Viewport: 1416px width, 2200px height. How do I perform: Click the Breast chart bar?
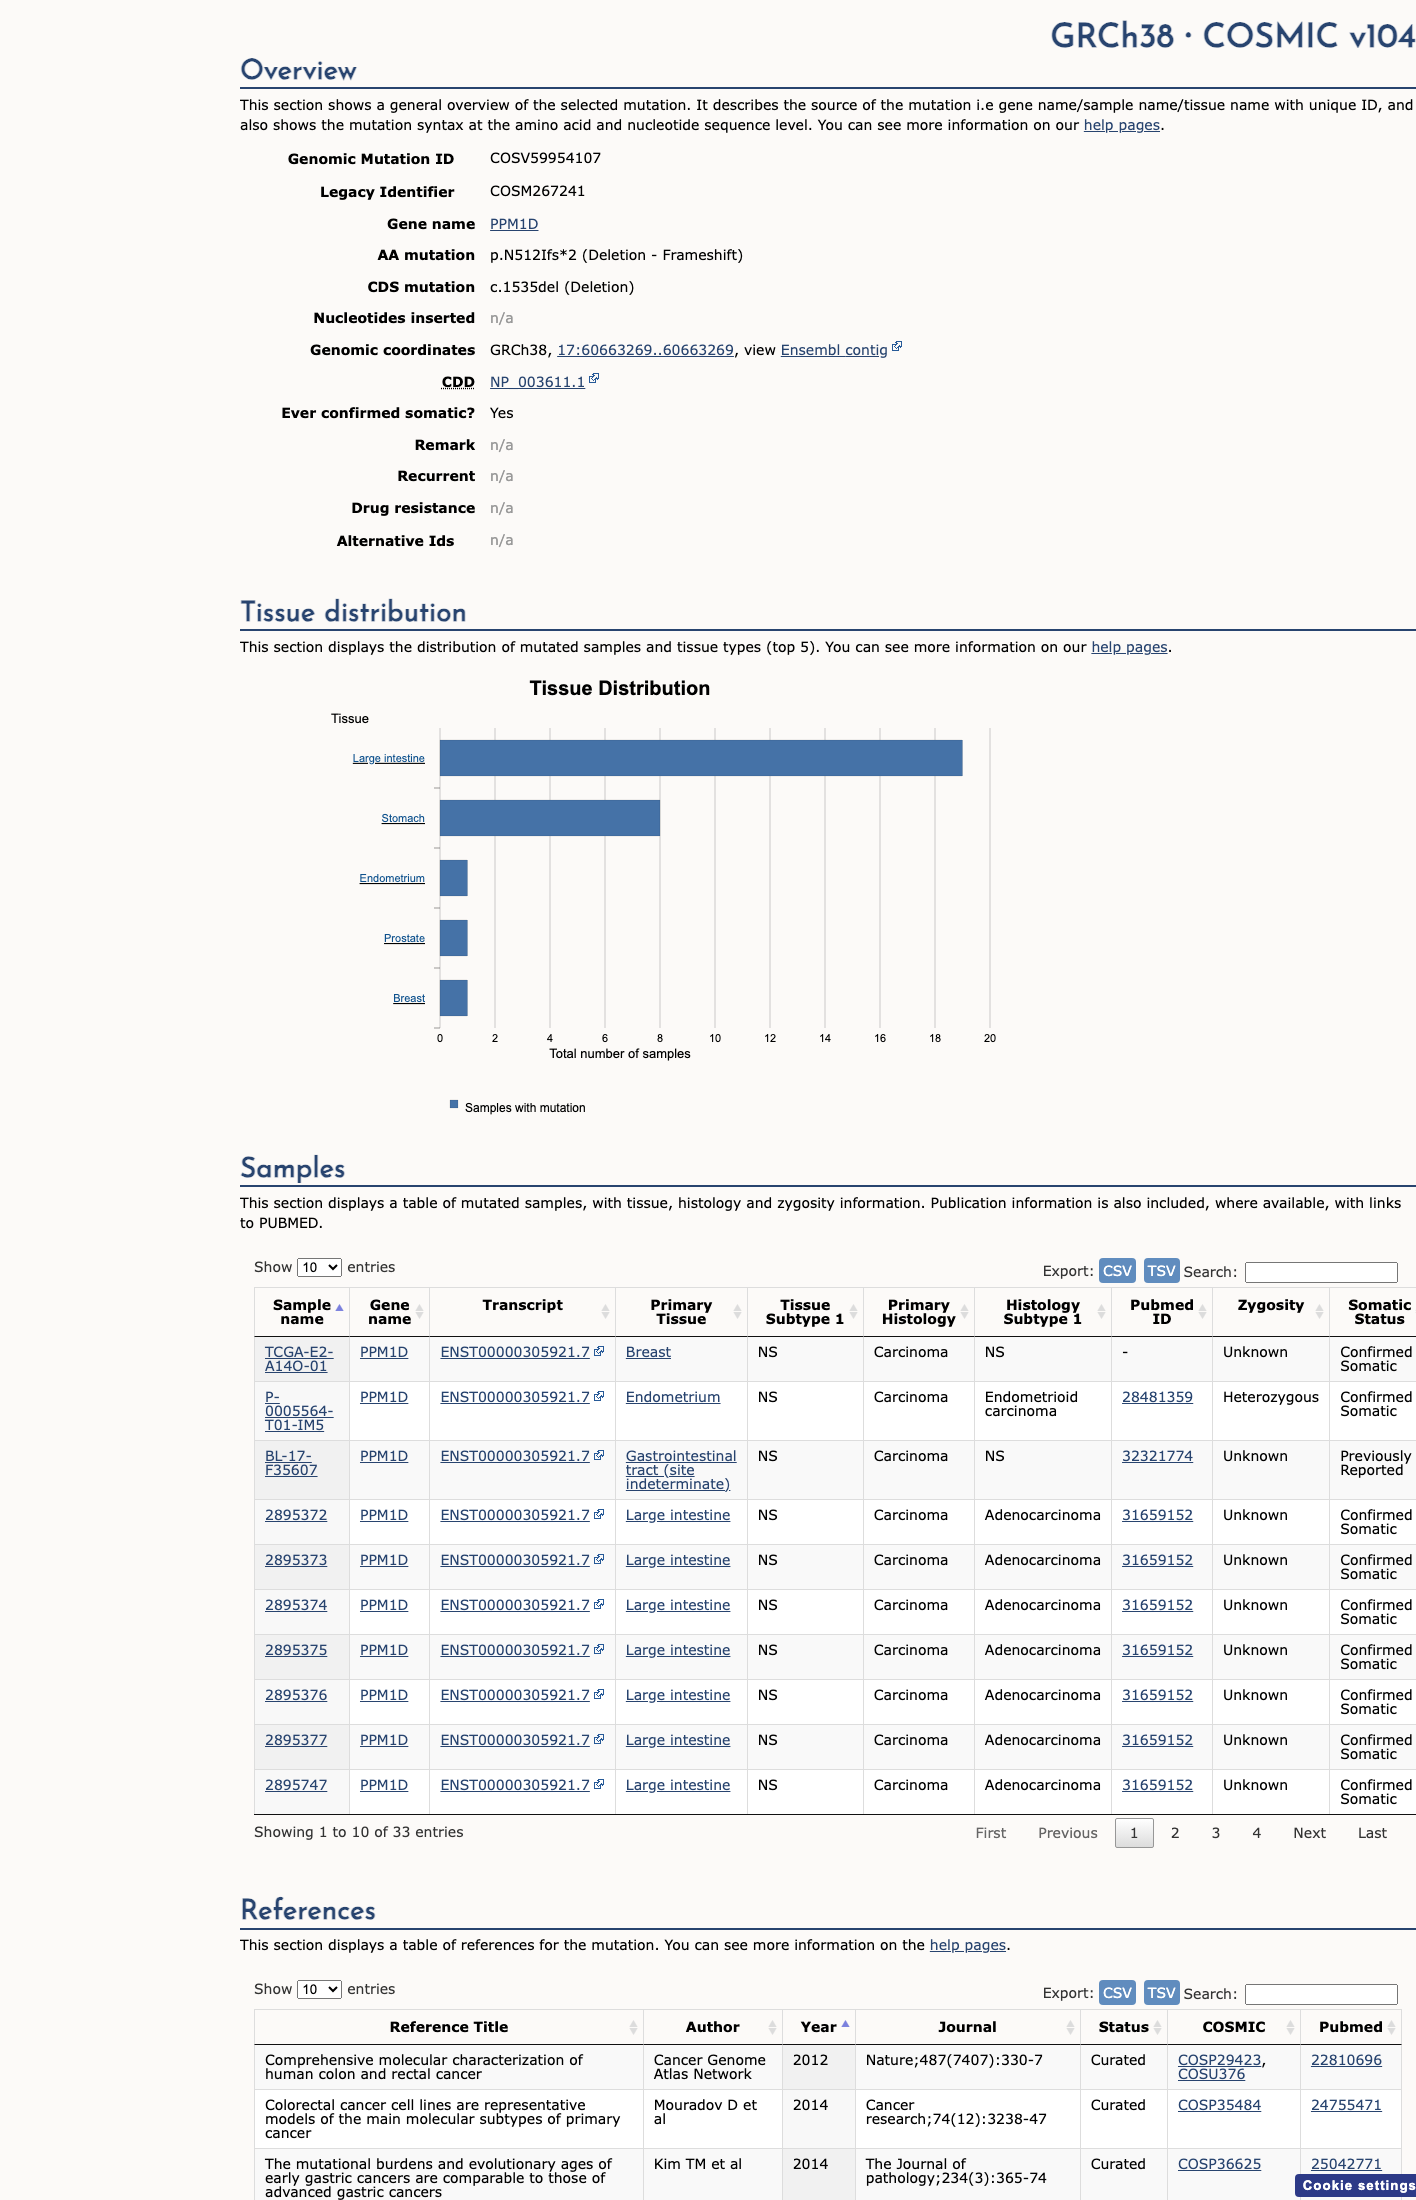tap(454, 998)
